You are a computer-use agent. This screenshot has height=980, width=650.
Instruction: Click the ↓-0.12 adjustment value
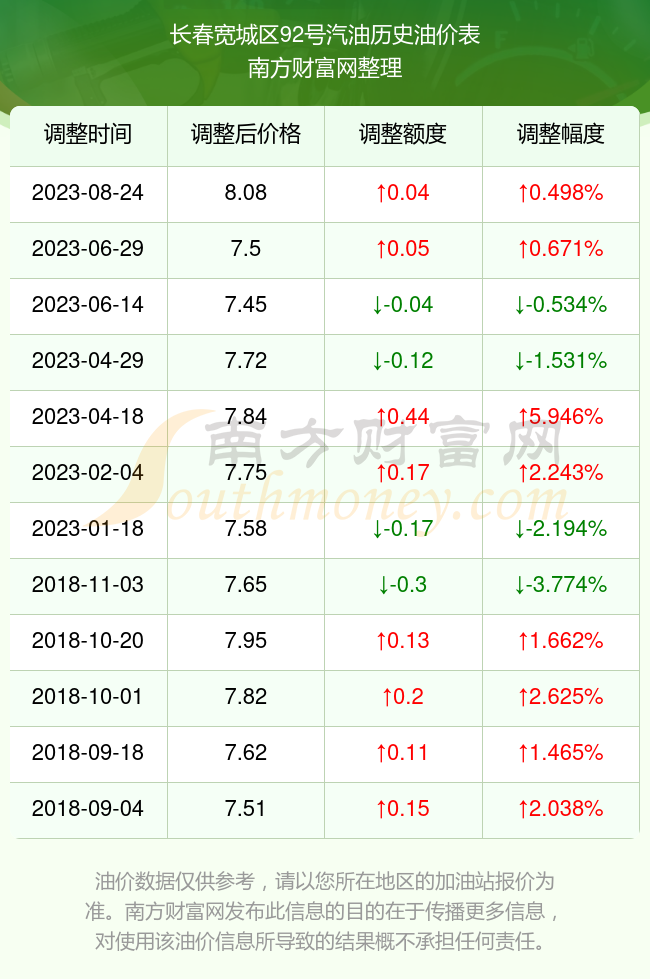[403, 361]
